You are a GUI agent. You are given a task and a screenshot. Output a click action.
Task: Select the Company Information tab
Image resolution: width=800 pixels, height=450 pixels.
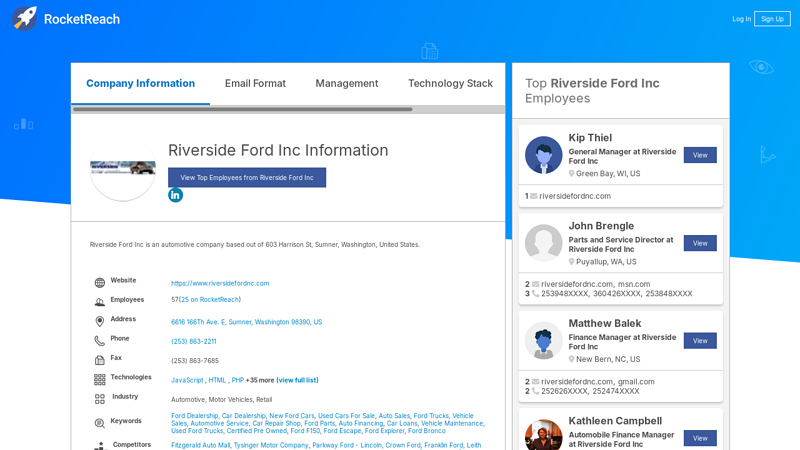point(140,83)
